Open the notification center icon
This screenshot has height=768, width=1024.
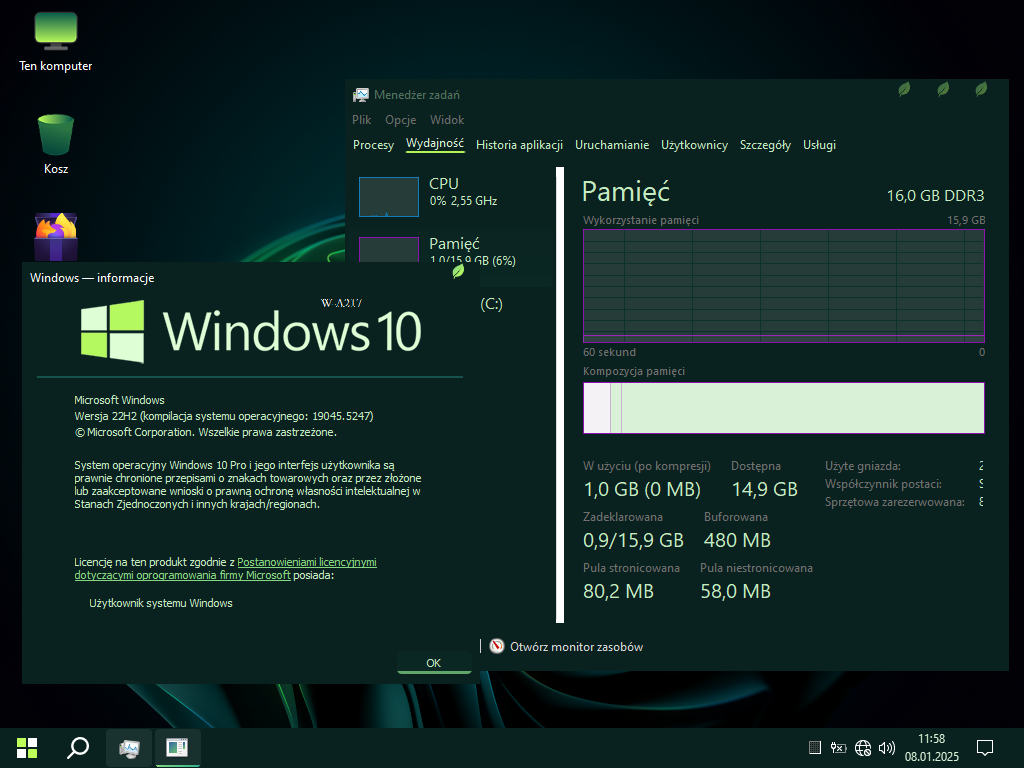[984, 747]
